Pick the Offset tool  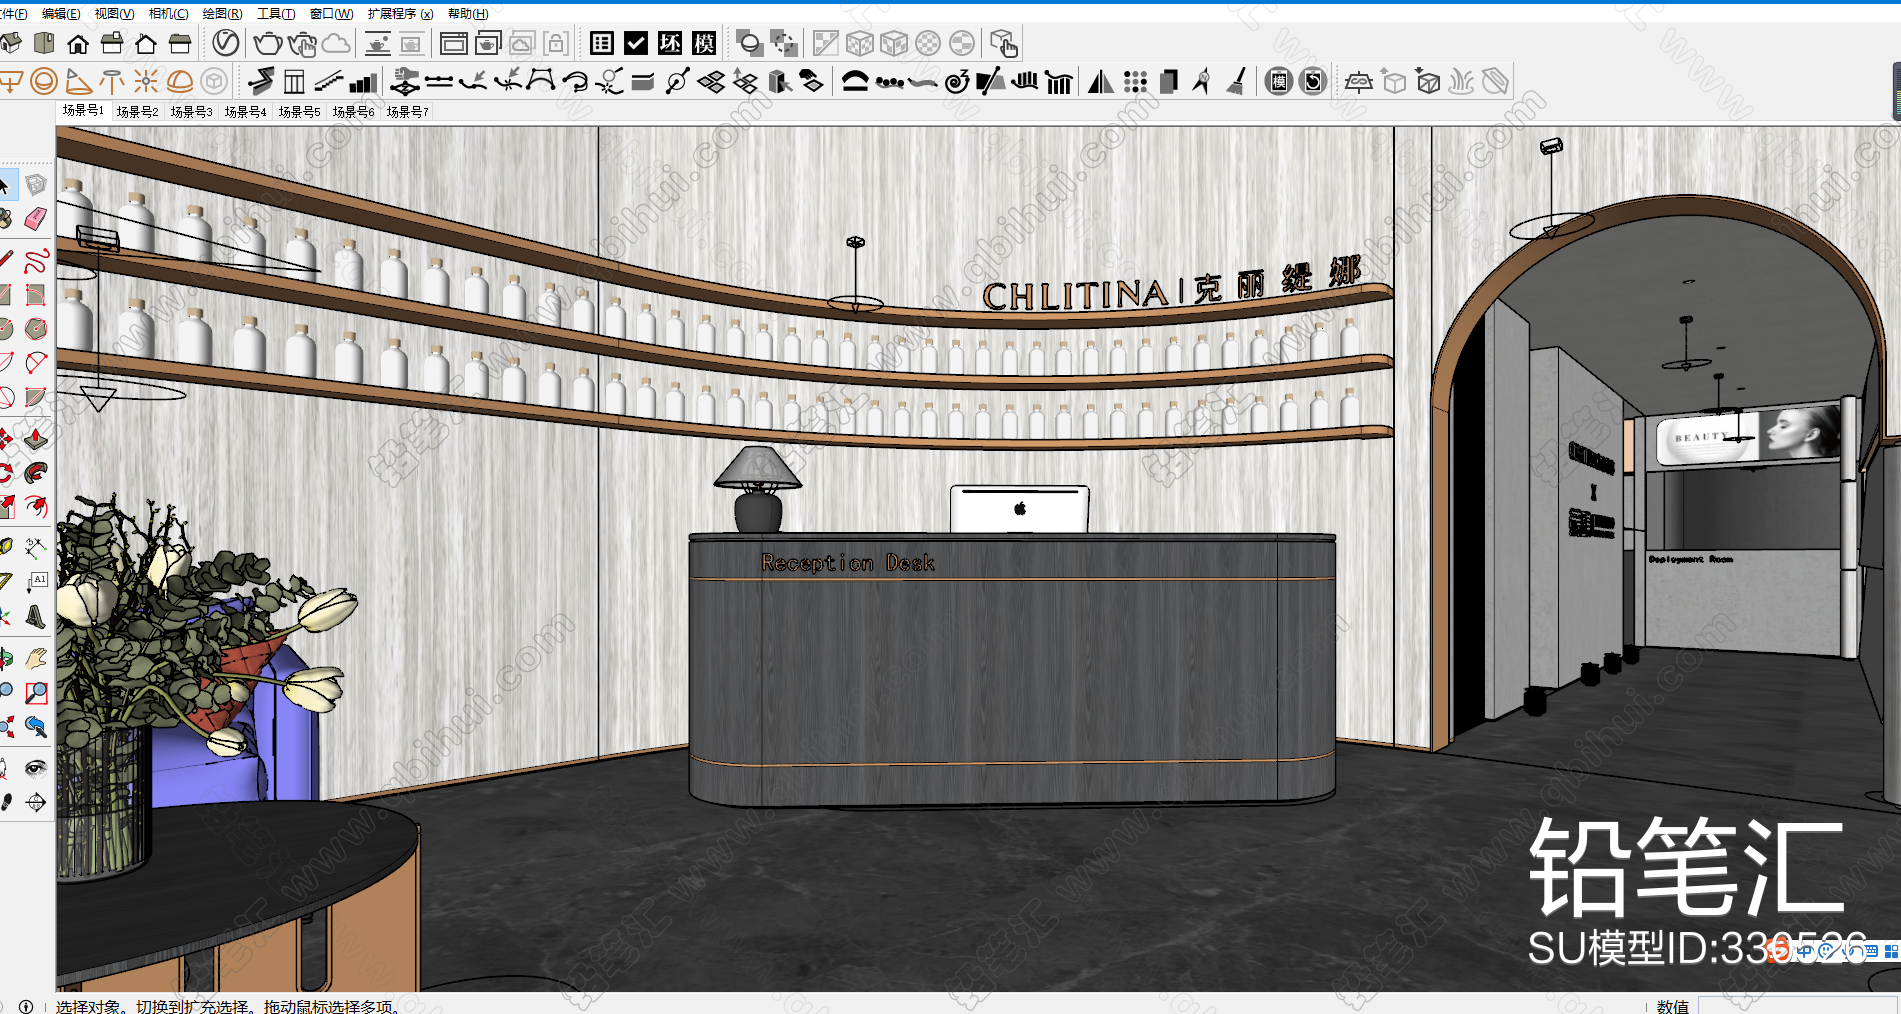[36, 506]
